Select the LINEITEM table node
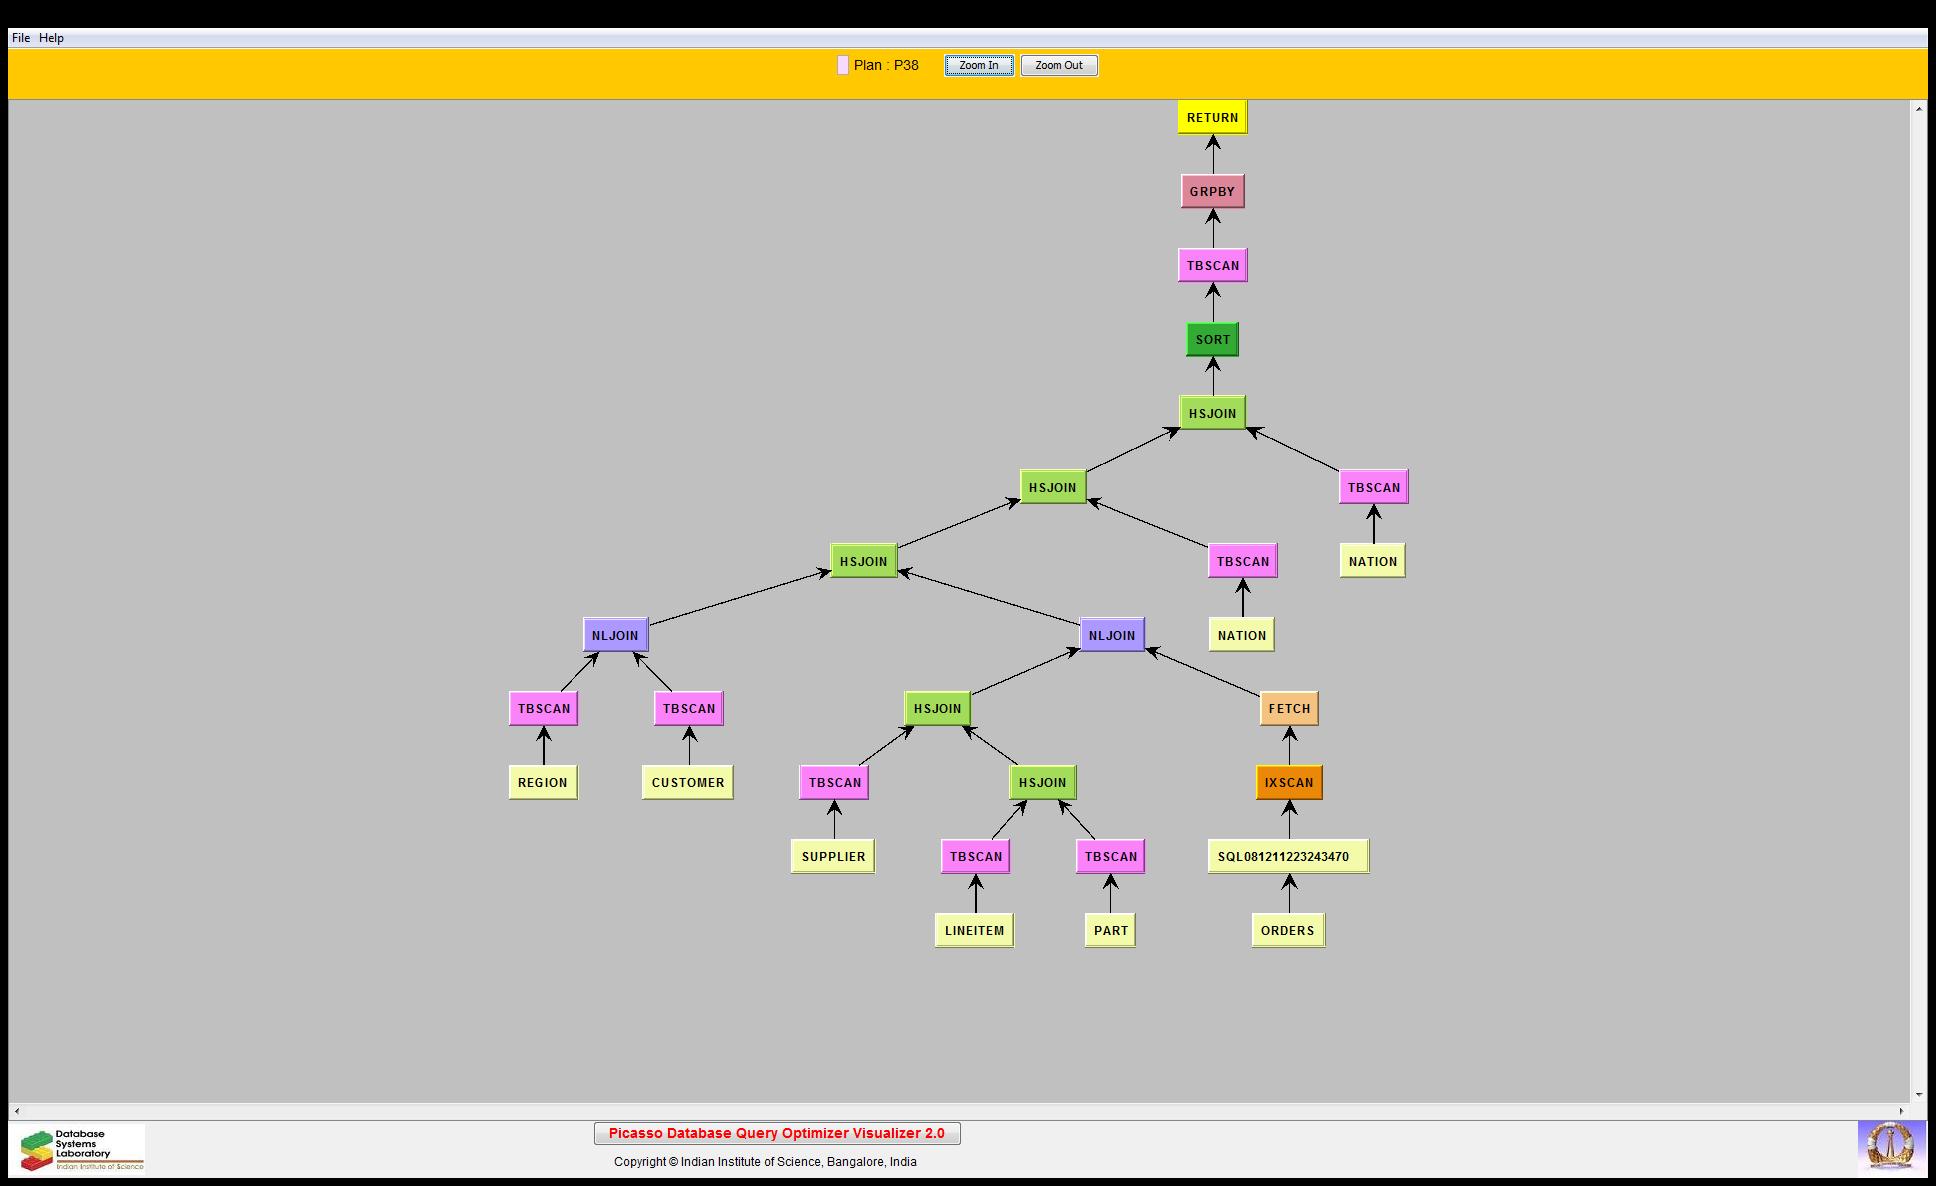Screen dimensions: 1936x1186 coord(974,930)
